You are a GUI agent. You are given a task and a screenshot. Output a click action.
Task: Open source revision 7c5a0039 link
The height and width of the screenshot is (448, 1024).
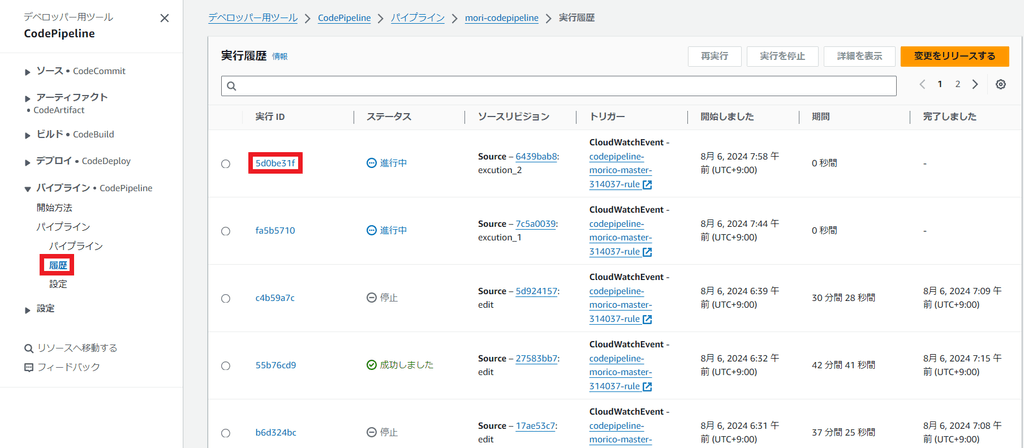[x=536, y=224]
